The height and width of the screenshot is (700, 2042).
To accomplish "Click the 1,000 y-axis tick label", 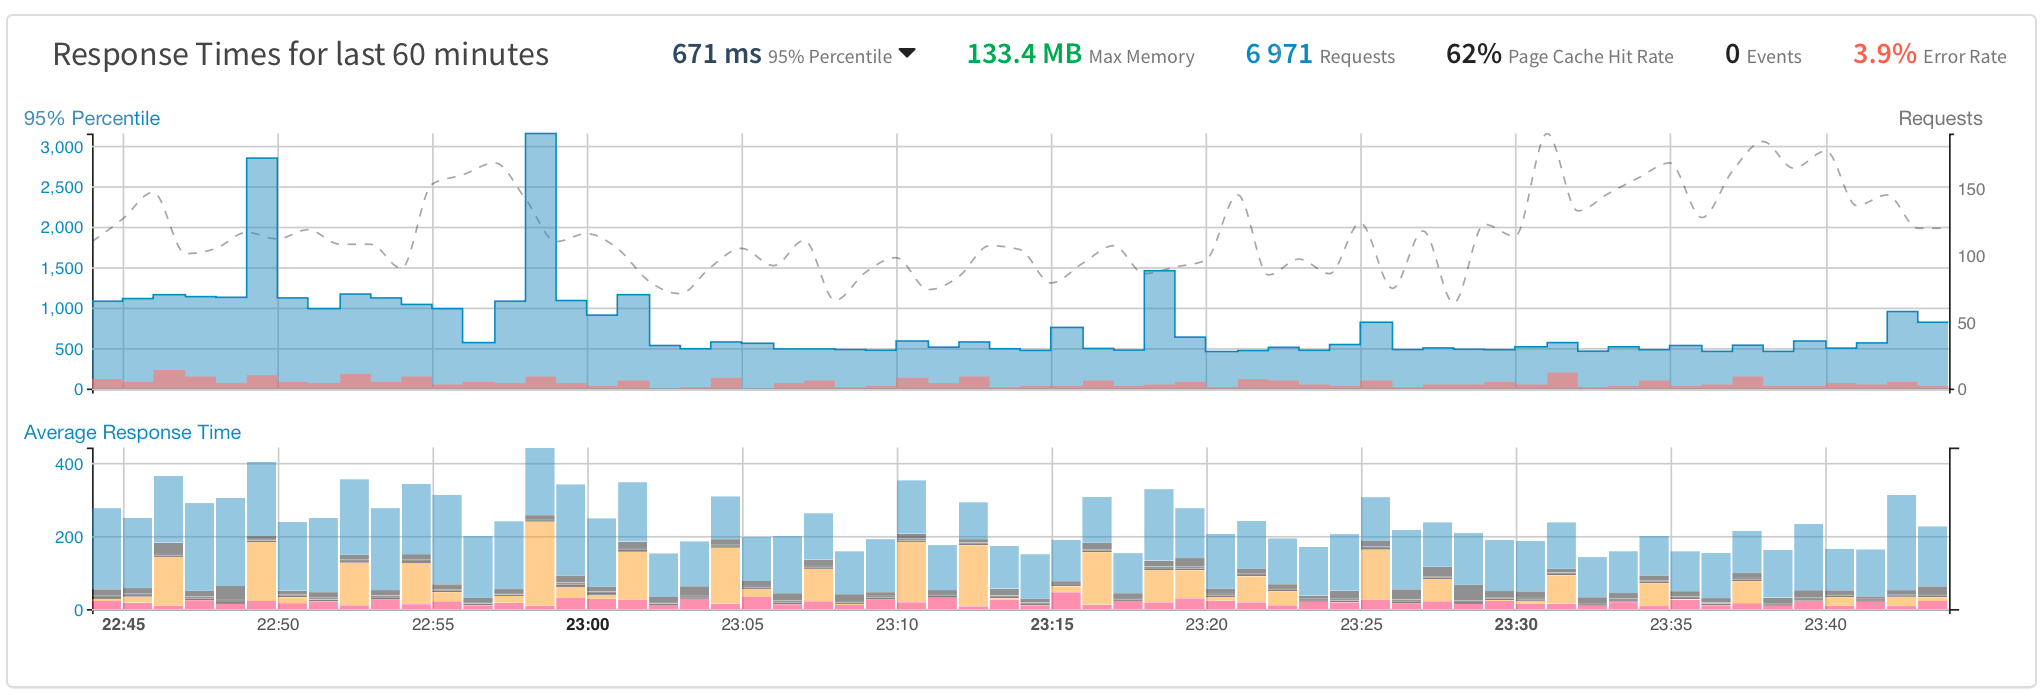I will point(62,308).
